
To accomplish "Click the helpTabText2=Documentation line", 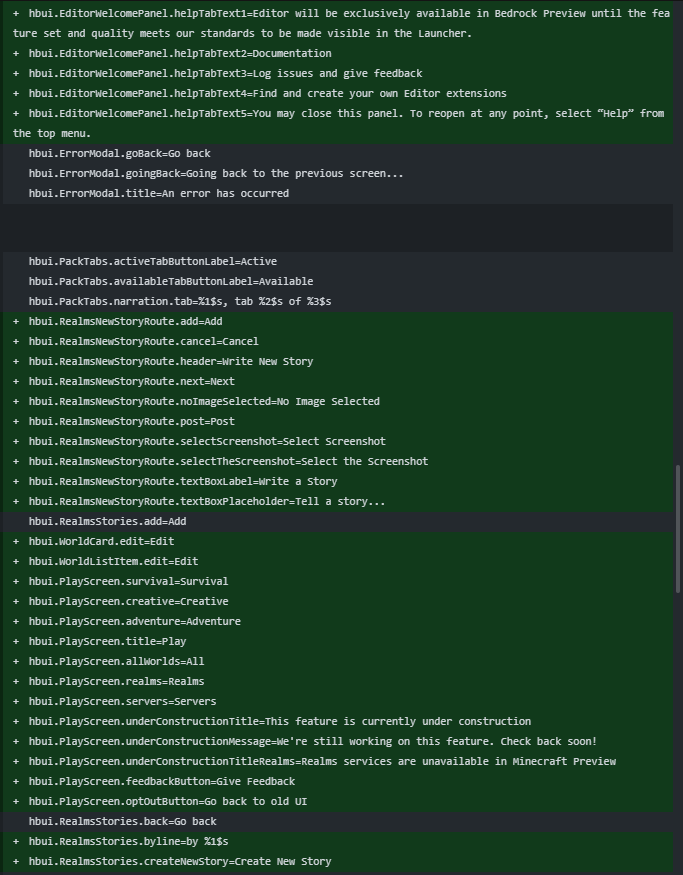I will 338,54.
